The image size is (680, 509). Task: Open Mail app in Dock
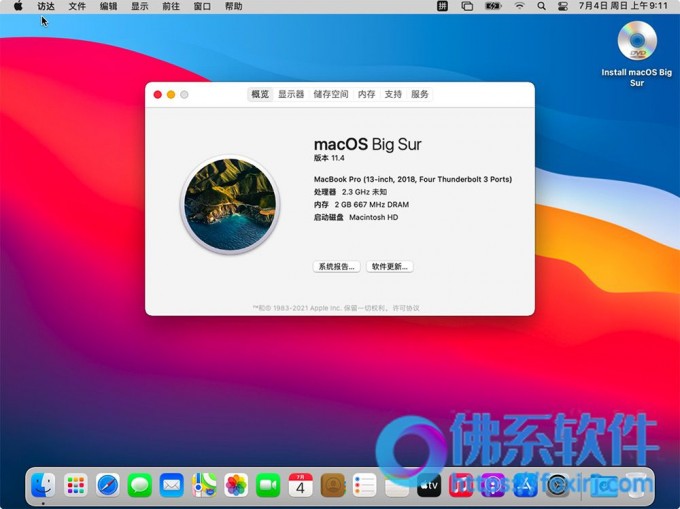pyautogui.click(x=172, y=485)
